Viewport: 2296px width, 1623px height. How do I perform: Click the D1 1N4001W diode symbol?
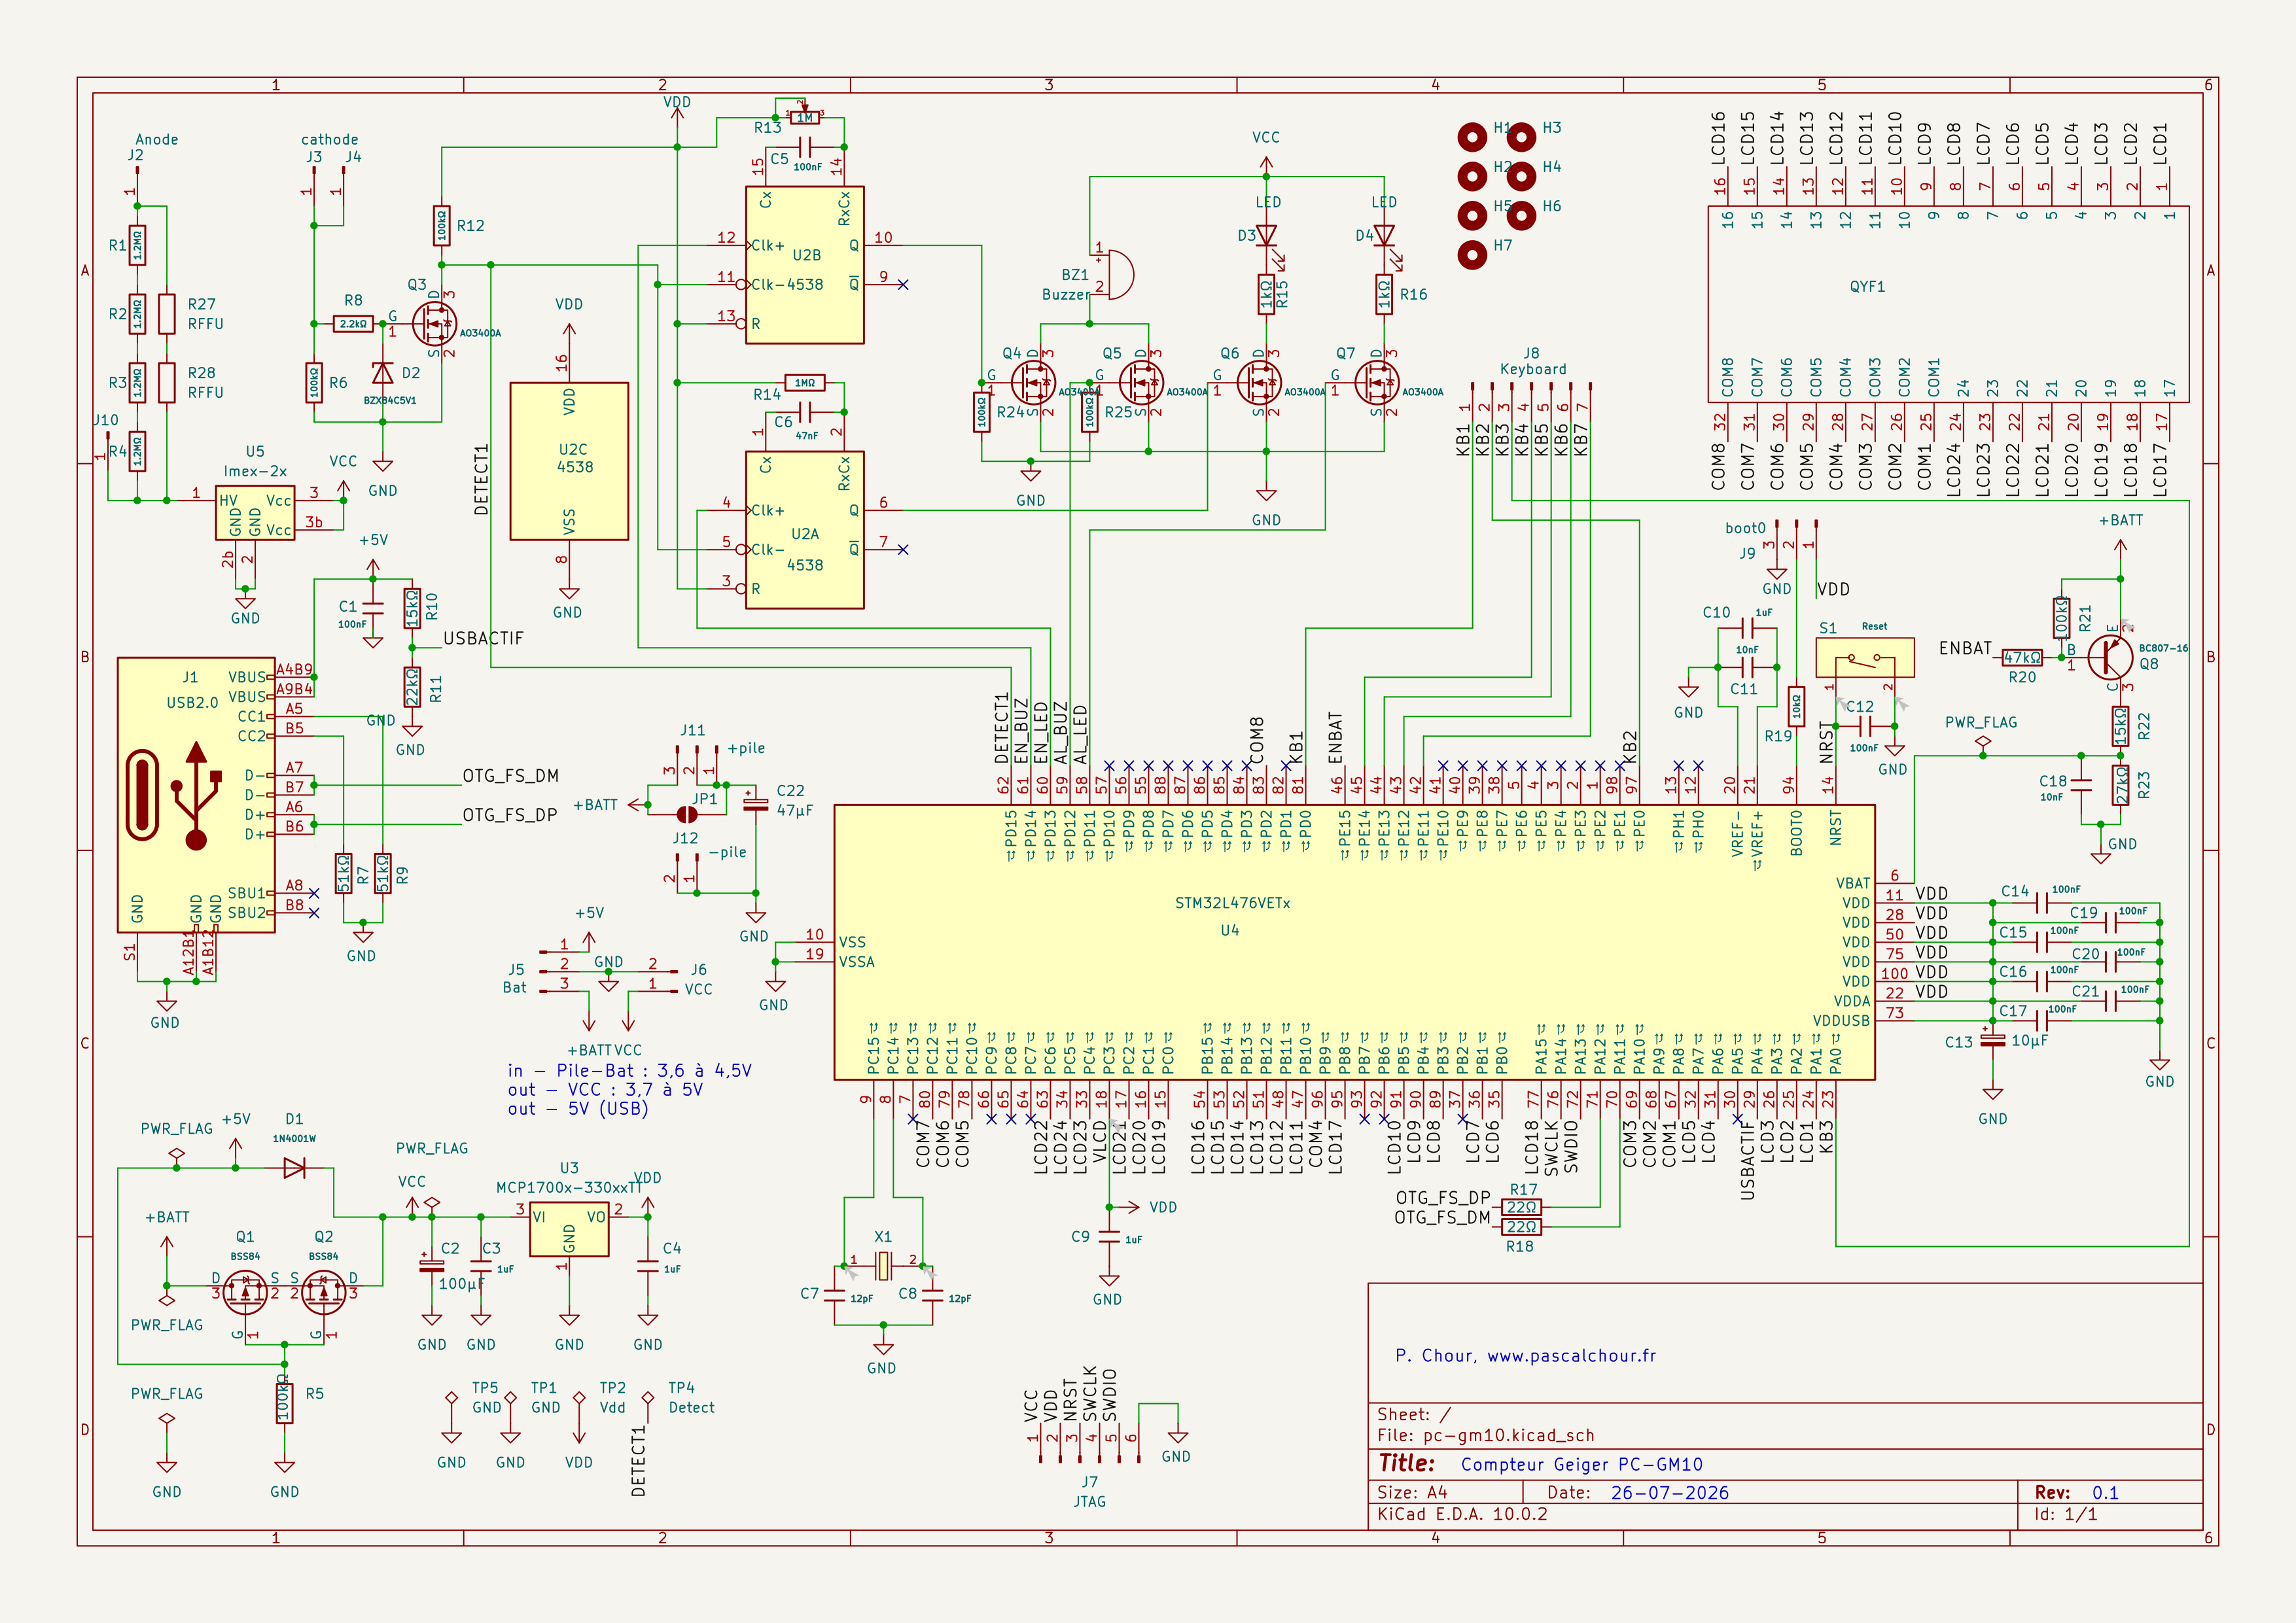coord(294,1168)
